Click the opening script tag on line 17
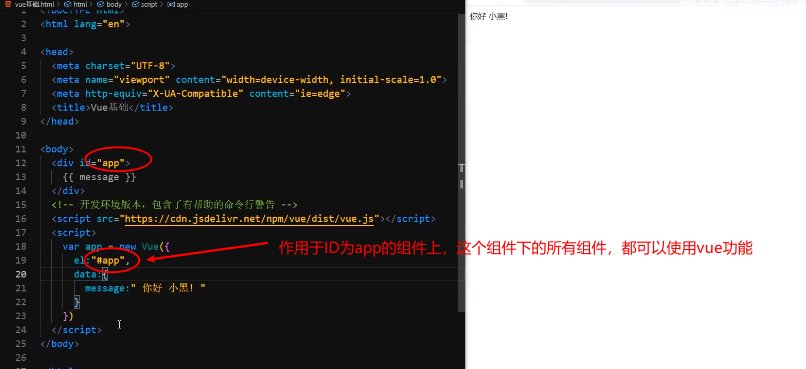Viewport: 806px width, 369px height. coord(74,232)
